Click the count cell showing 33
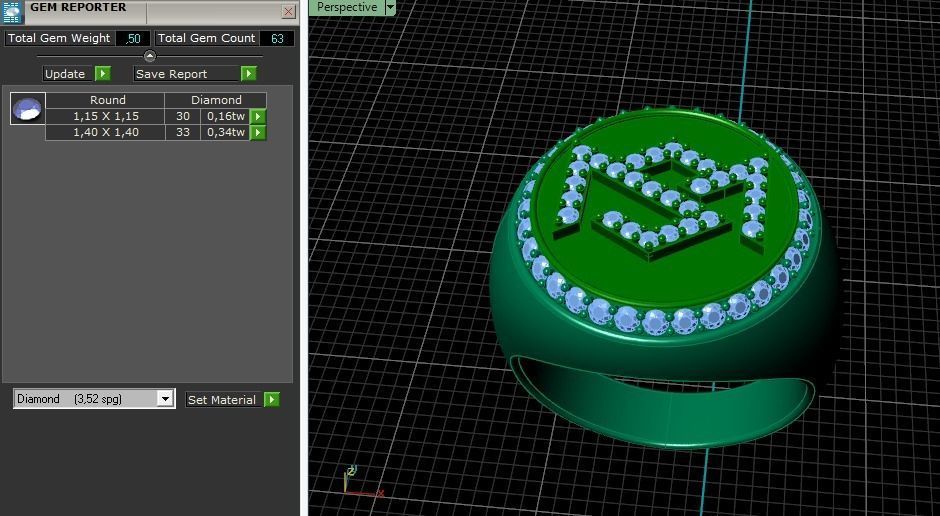The width and height of the screenshot is (940, 516). pos(183,132)
